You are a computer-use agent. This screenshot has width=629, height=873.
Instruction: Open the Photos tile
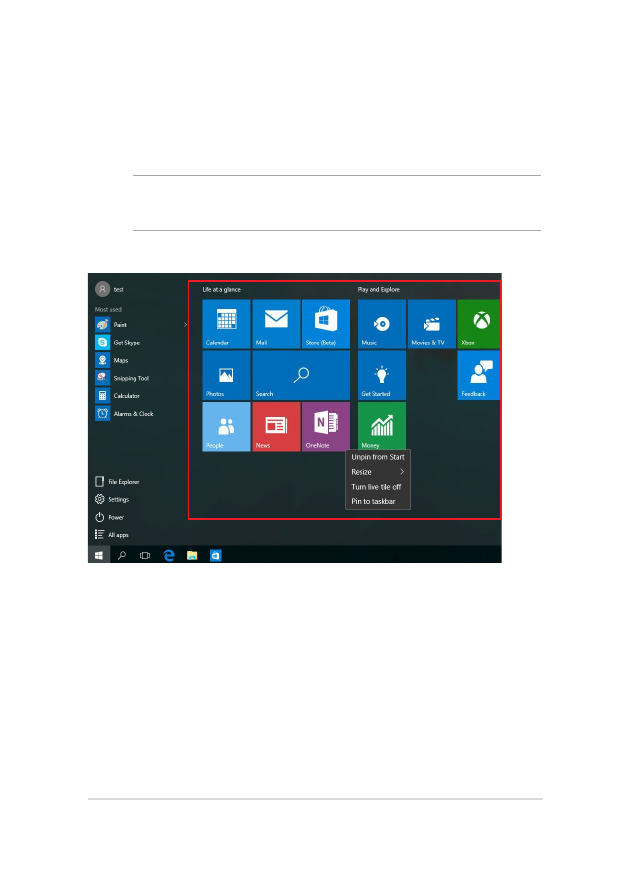pos(226,375)
